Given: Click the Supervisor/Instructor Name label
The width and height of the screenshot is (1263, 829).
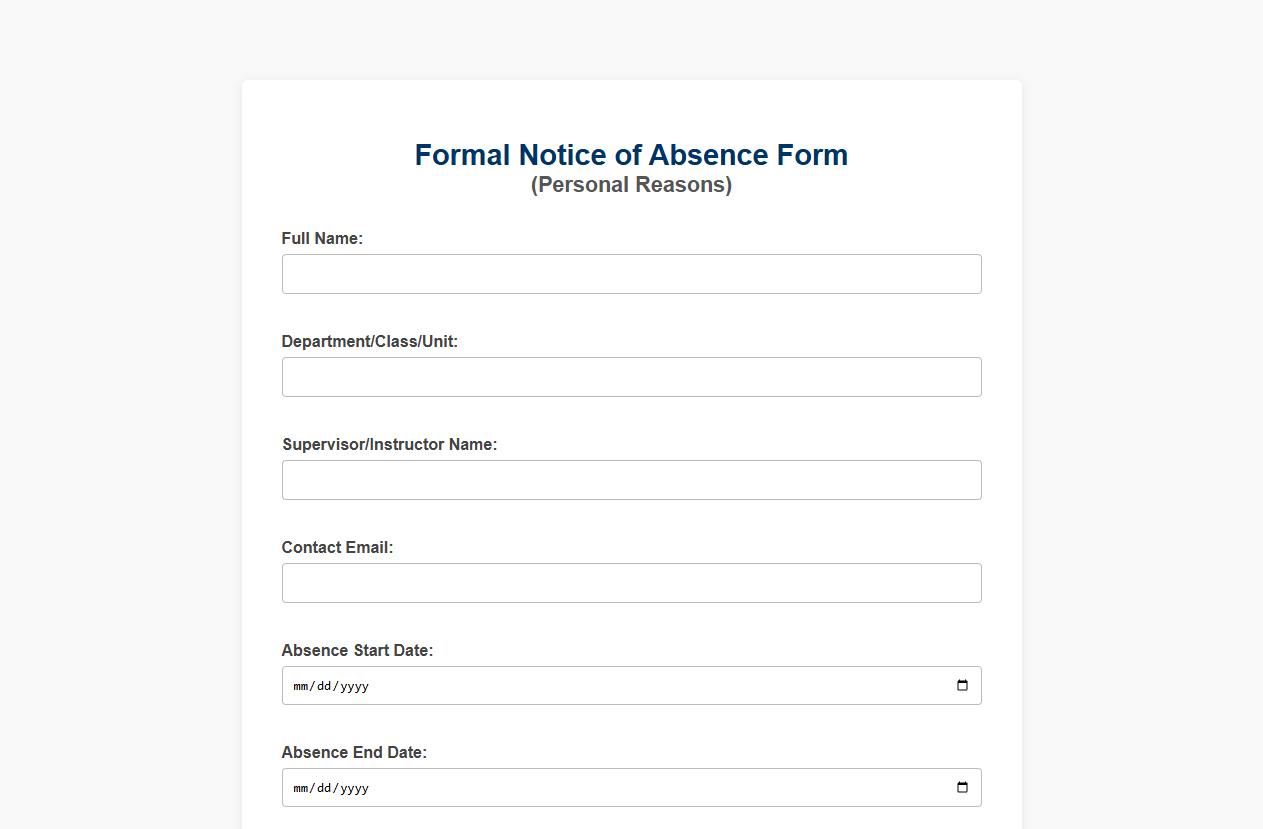Looking at the screenshot, I should (x=389, y=444).
